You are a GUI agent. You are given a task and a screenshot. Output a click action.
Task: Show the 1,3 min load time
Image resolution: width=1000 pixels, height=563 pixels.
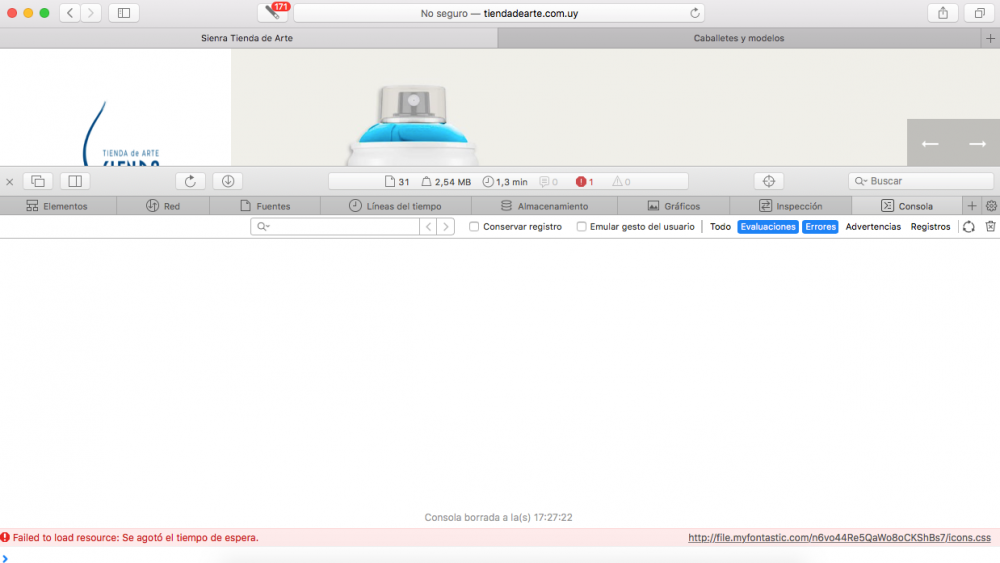coord(505,182)
